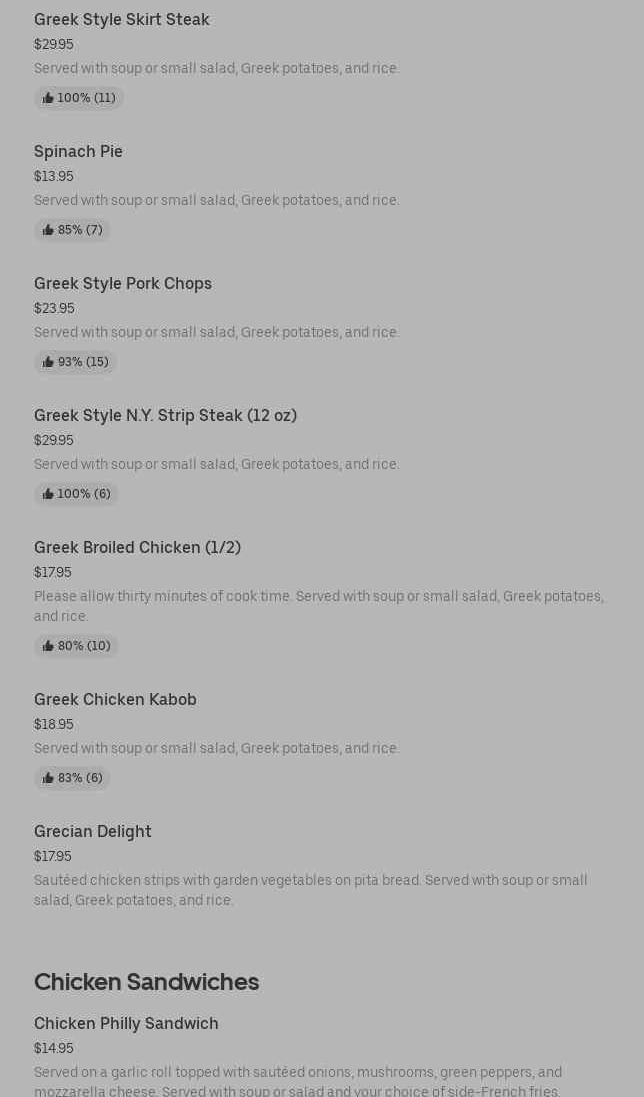Click thumbs-up icon for Greek Broiled Chicken
The height and width of the screenshot is (1097, 644).
click(x=48, y=646)
